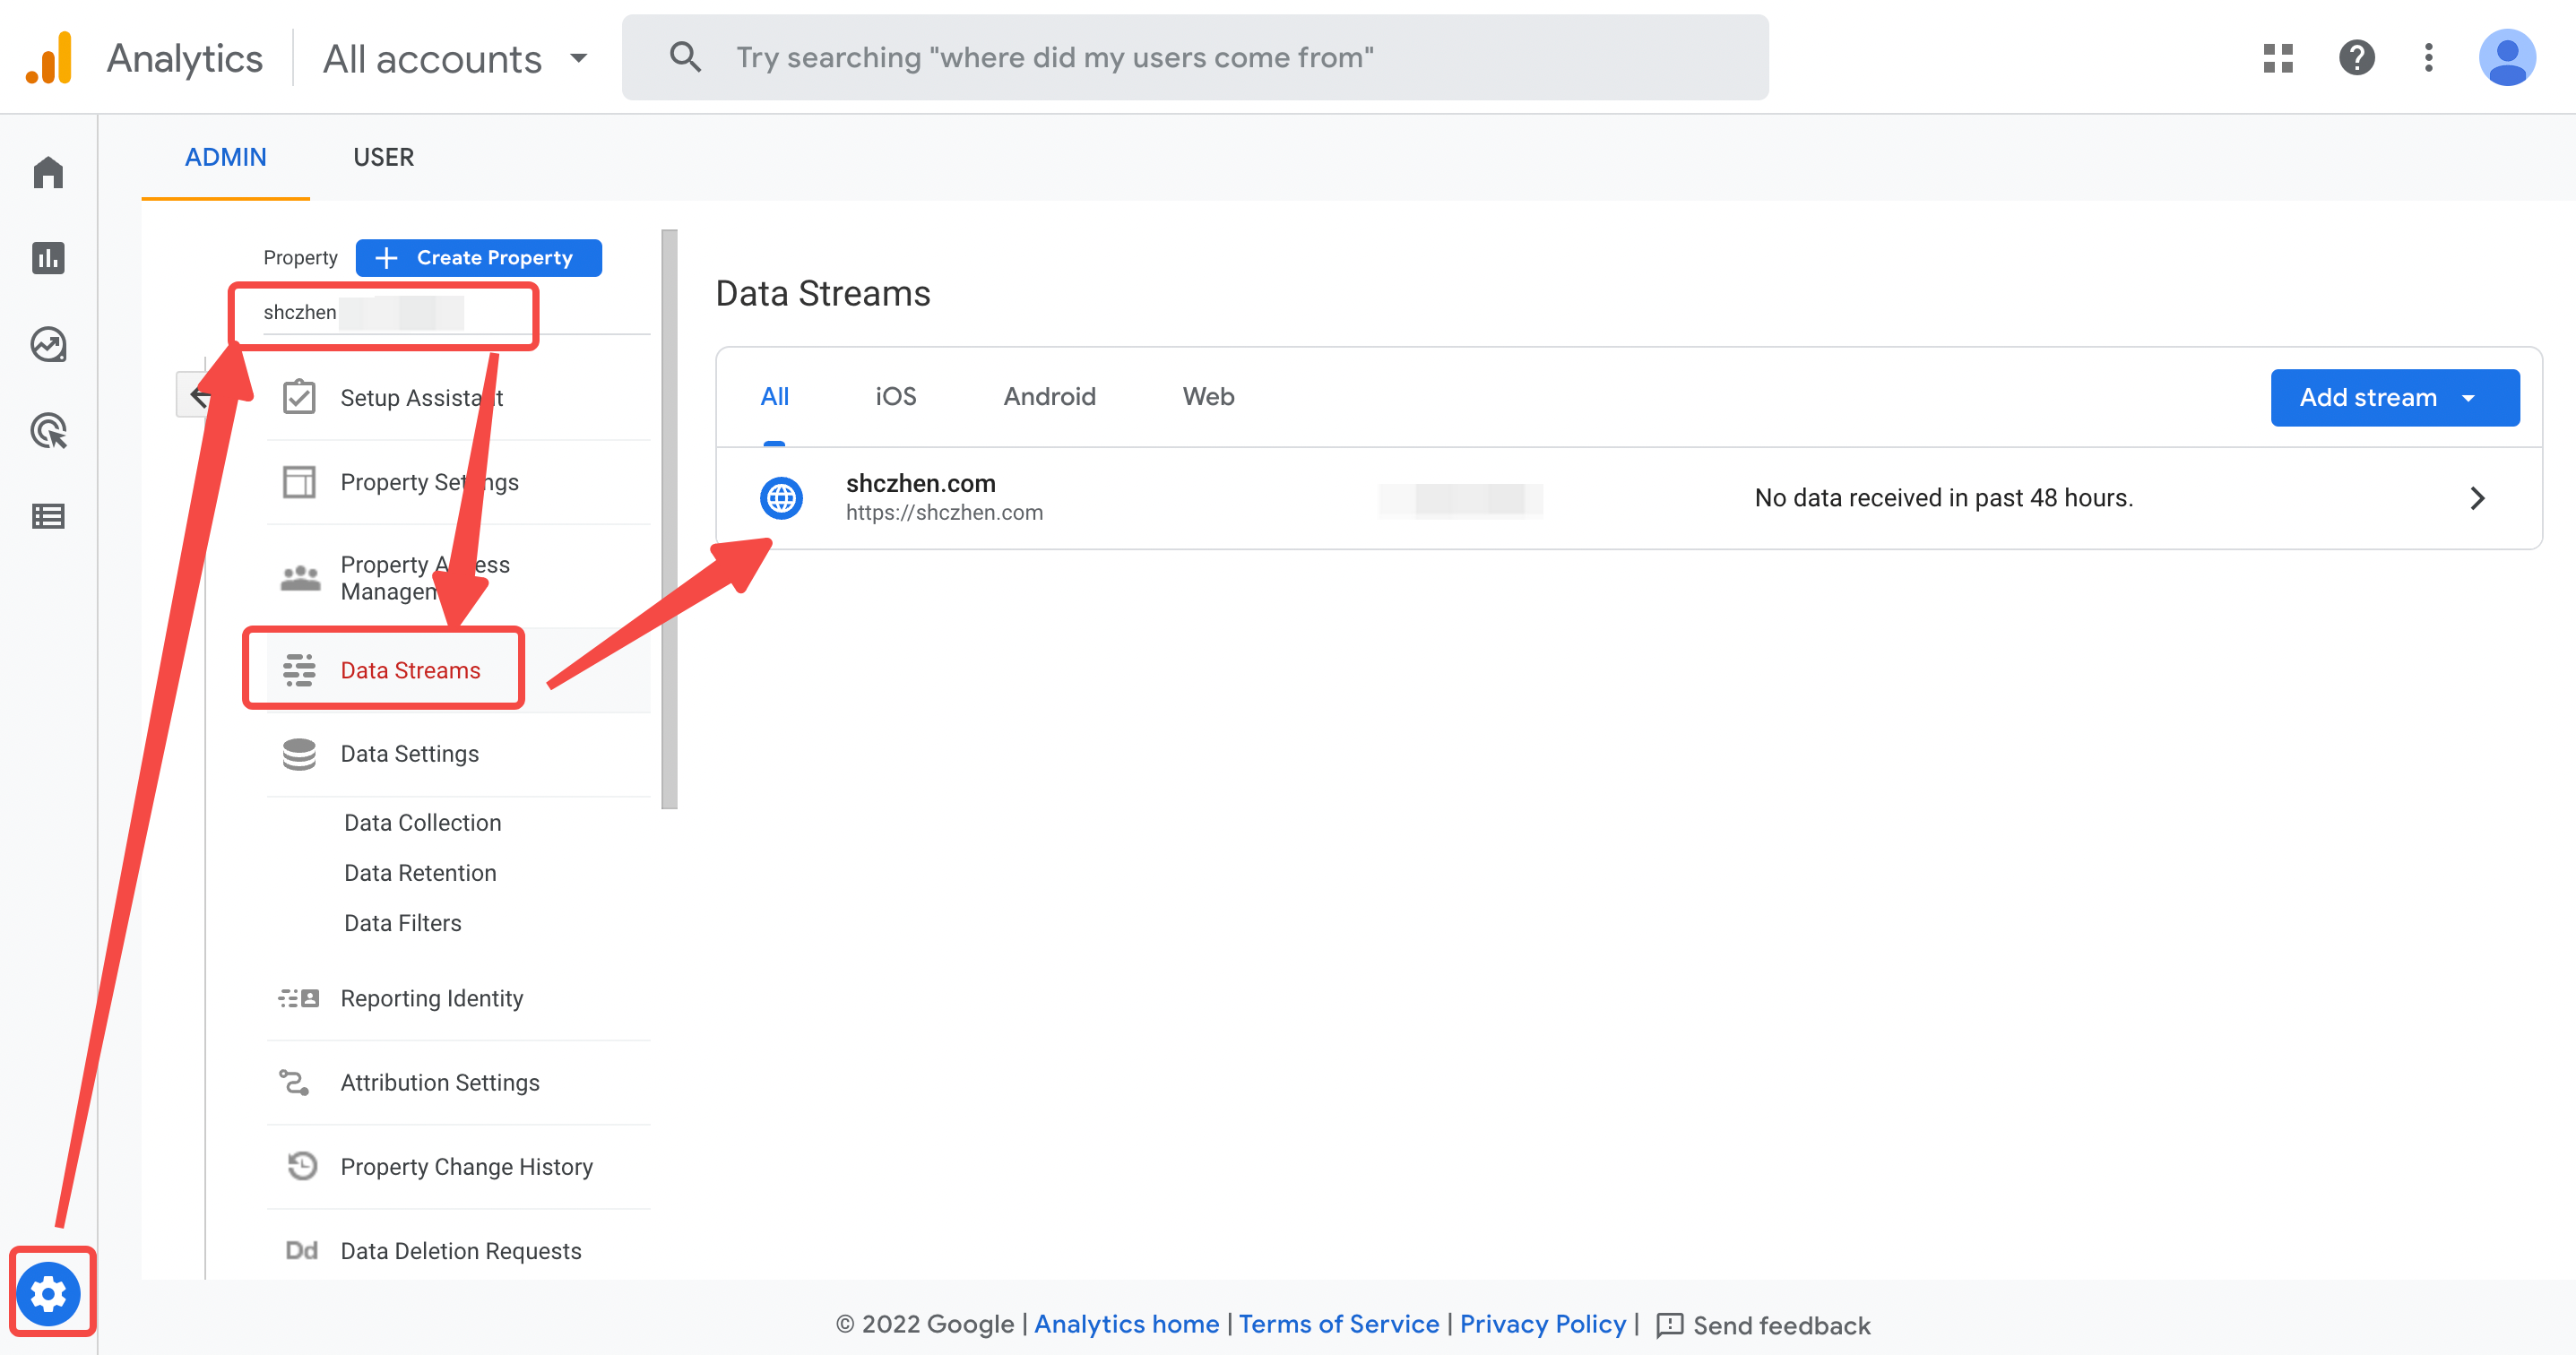Click the globe icon next to shczhen.com
Viewport: 2576px width, 1355px height.
(782, 497)
